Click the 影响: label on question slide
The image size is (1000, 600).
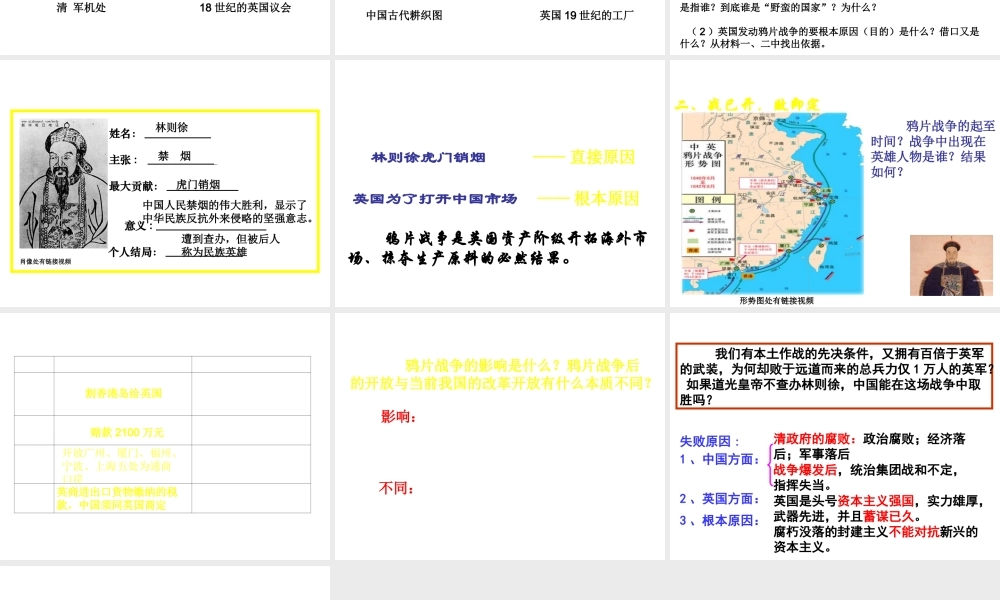coord(398,417)
